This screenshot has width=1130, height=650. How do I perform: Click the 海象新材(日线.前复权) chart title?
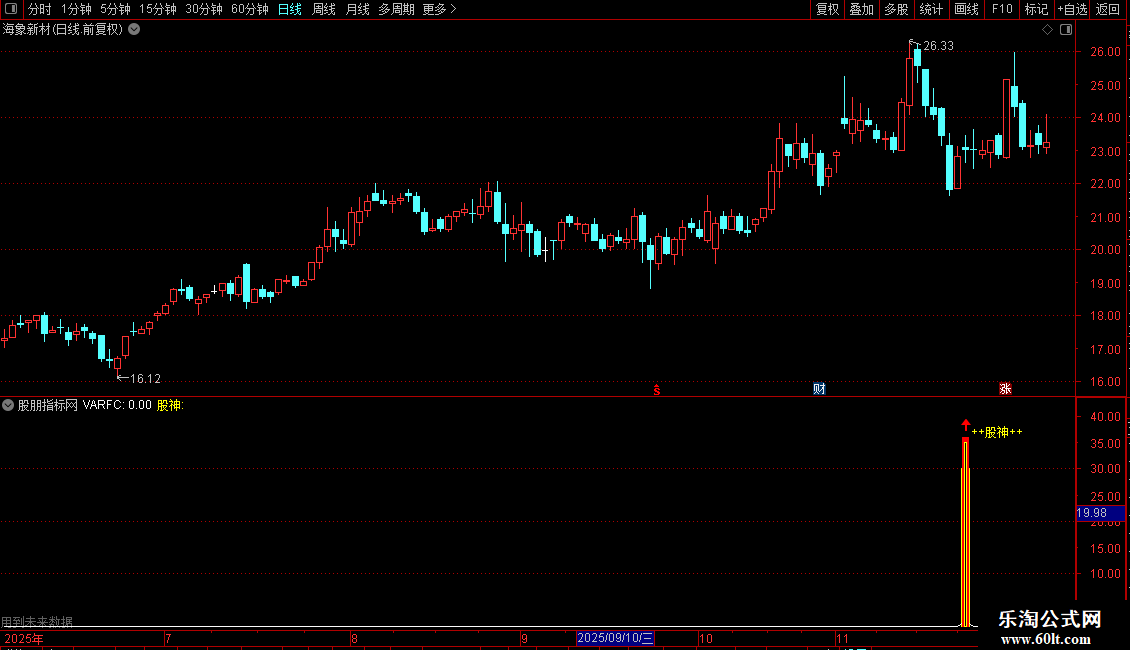click(x=63, y=30)
